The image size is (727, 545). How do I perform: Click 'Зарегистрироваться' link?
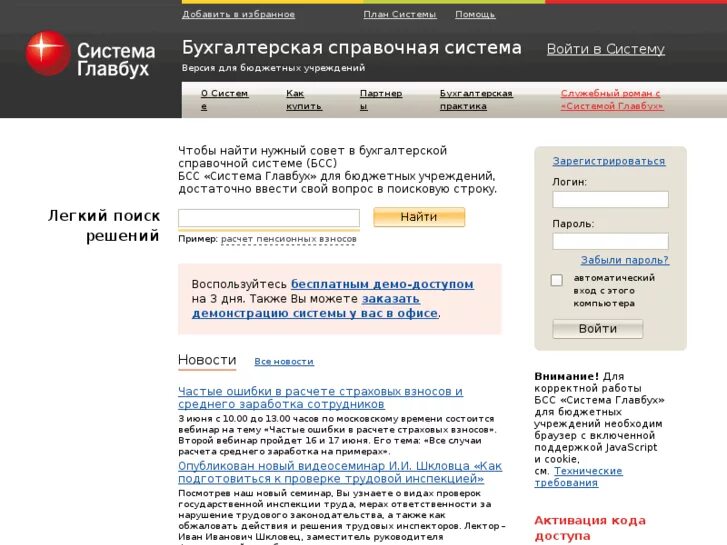[609, 161]
